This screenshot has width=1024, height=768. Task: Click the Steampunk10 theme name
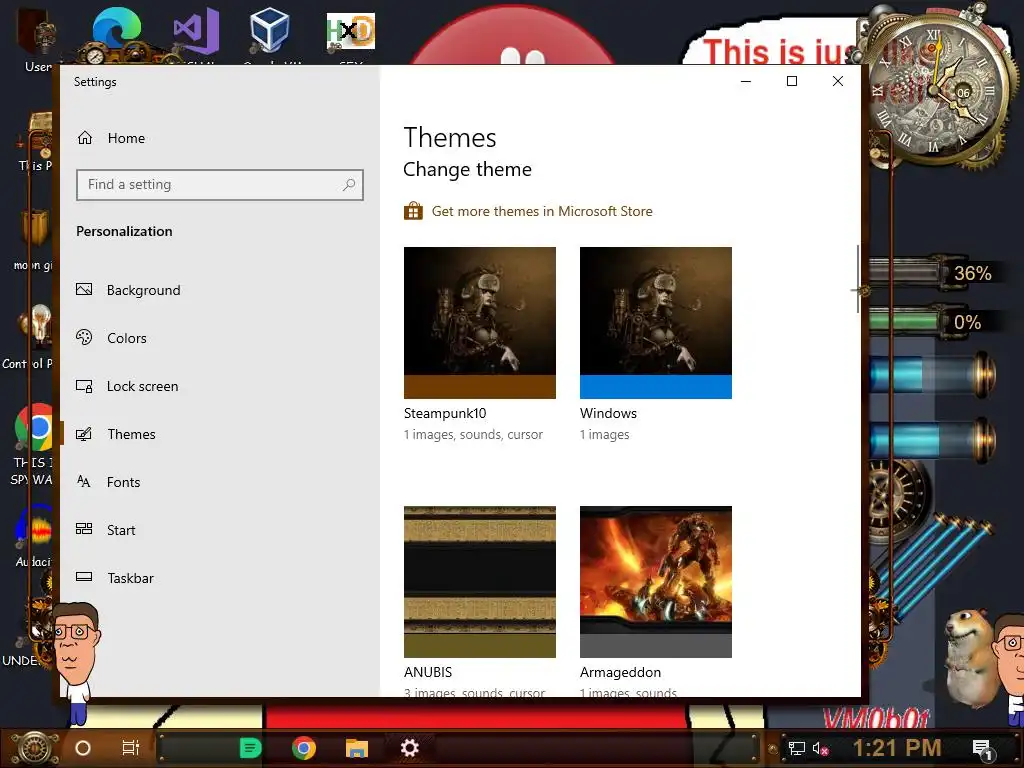(445, 413)
